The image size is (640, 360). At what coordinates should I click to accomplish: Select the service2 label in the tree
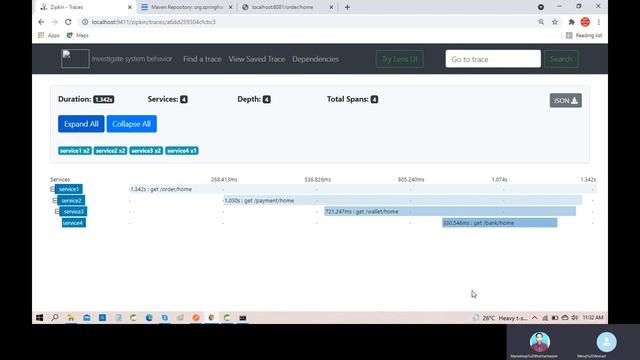(x=71, y=200)
